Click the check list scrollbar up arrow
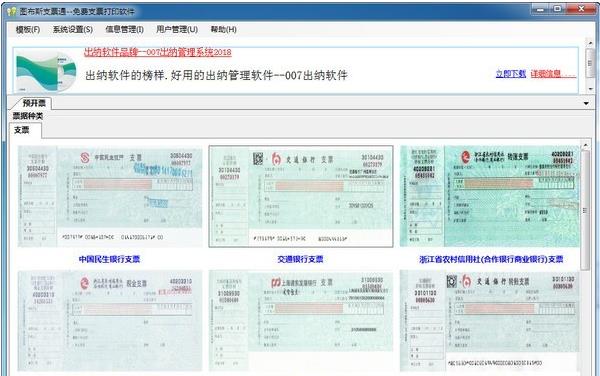Image resolution: width=600 pixels, height=376 pixels. [x=585, y=145]
